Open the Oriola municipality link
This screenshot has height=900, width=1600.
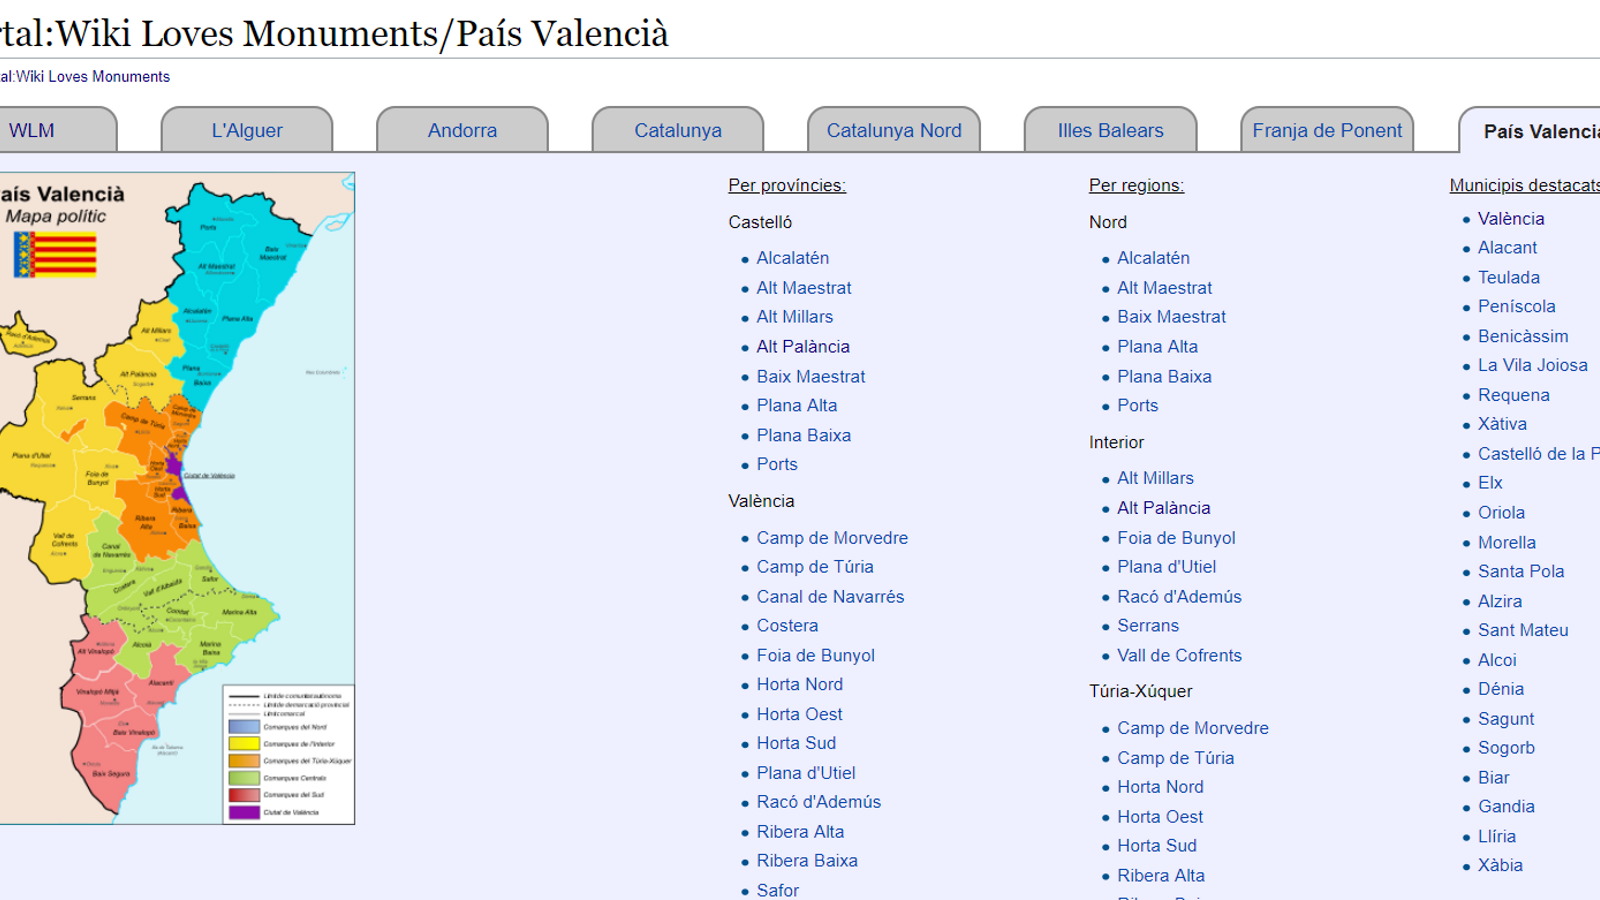pos(1501,513)
